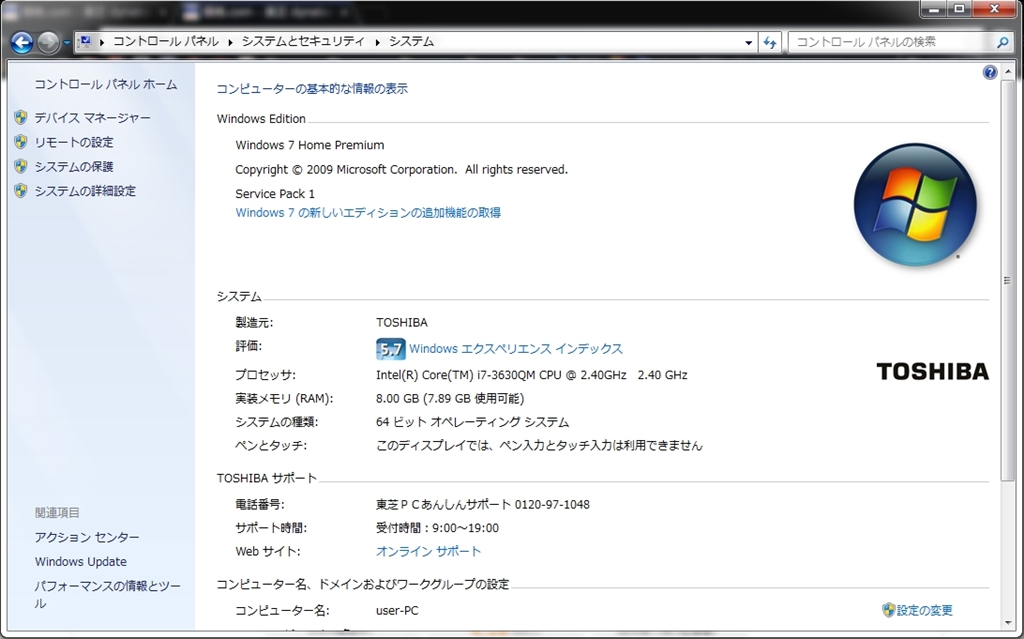The height and width of the screenshot is (639, 1024).
Task: Click shield icon beside システムの詳細設定
Action: [21, 191]
